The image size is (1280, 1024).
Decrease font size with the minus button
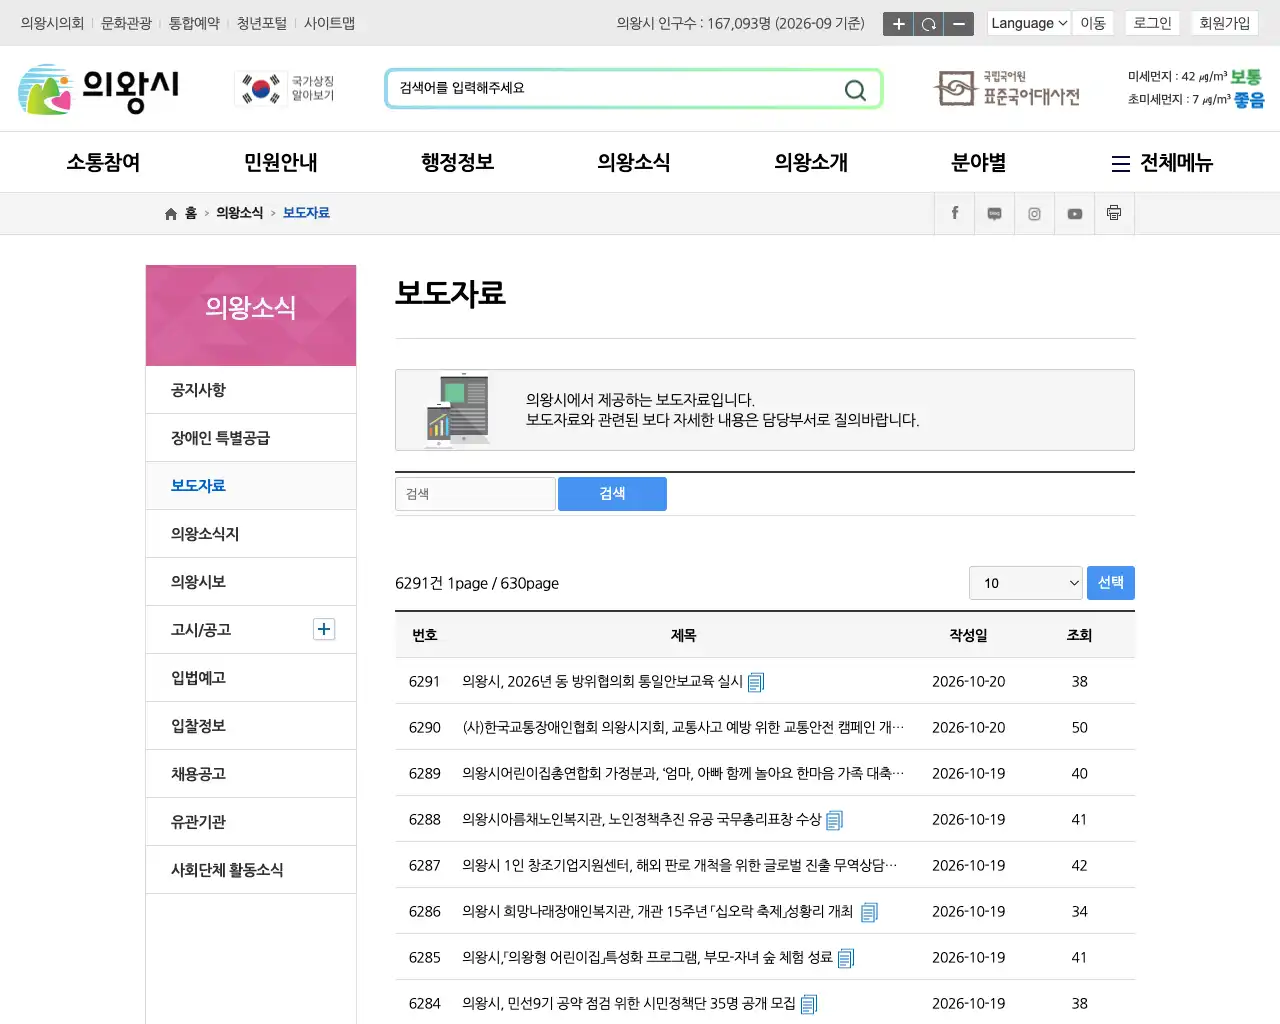pyautogui.click(x=959, y=24)
